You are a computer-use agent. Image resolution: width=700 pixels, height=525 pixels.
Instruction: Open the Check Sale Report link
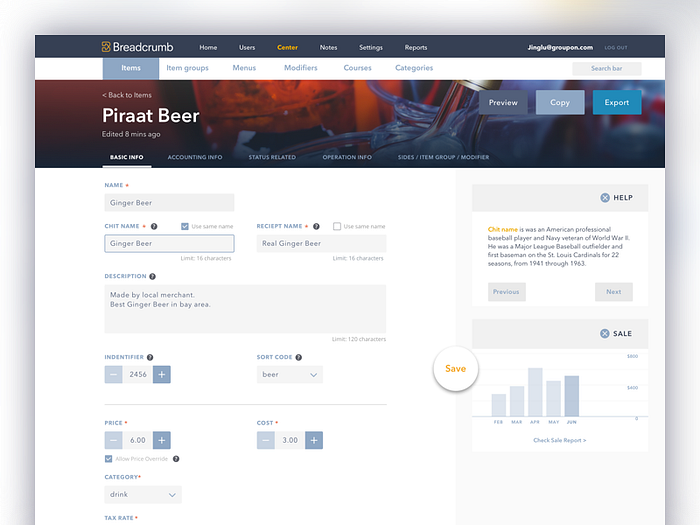[x=559, y=440]
